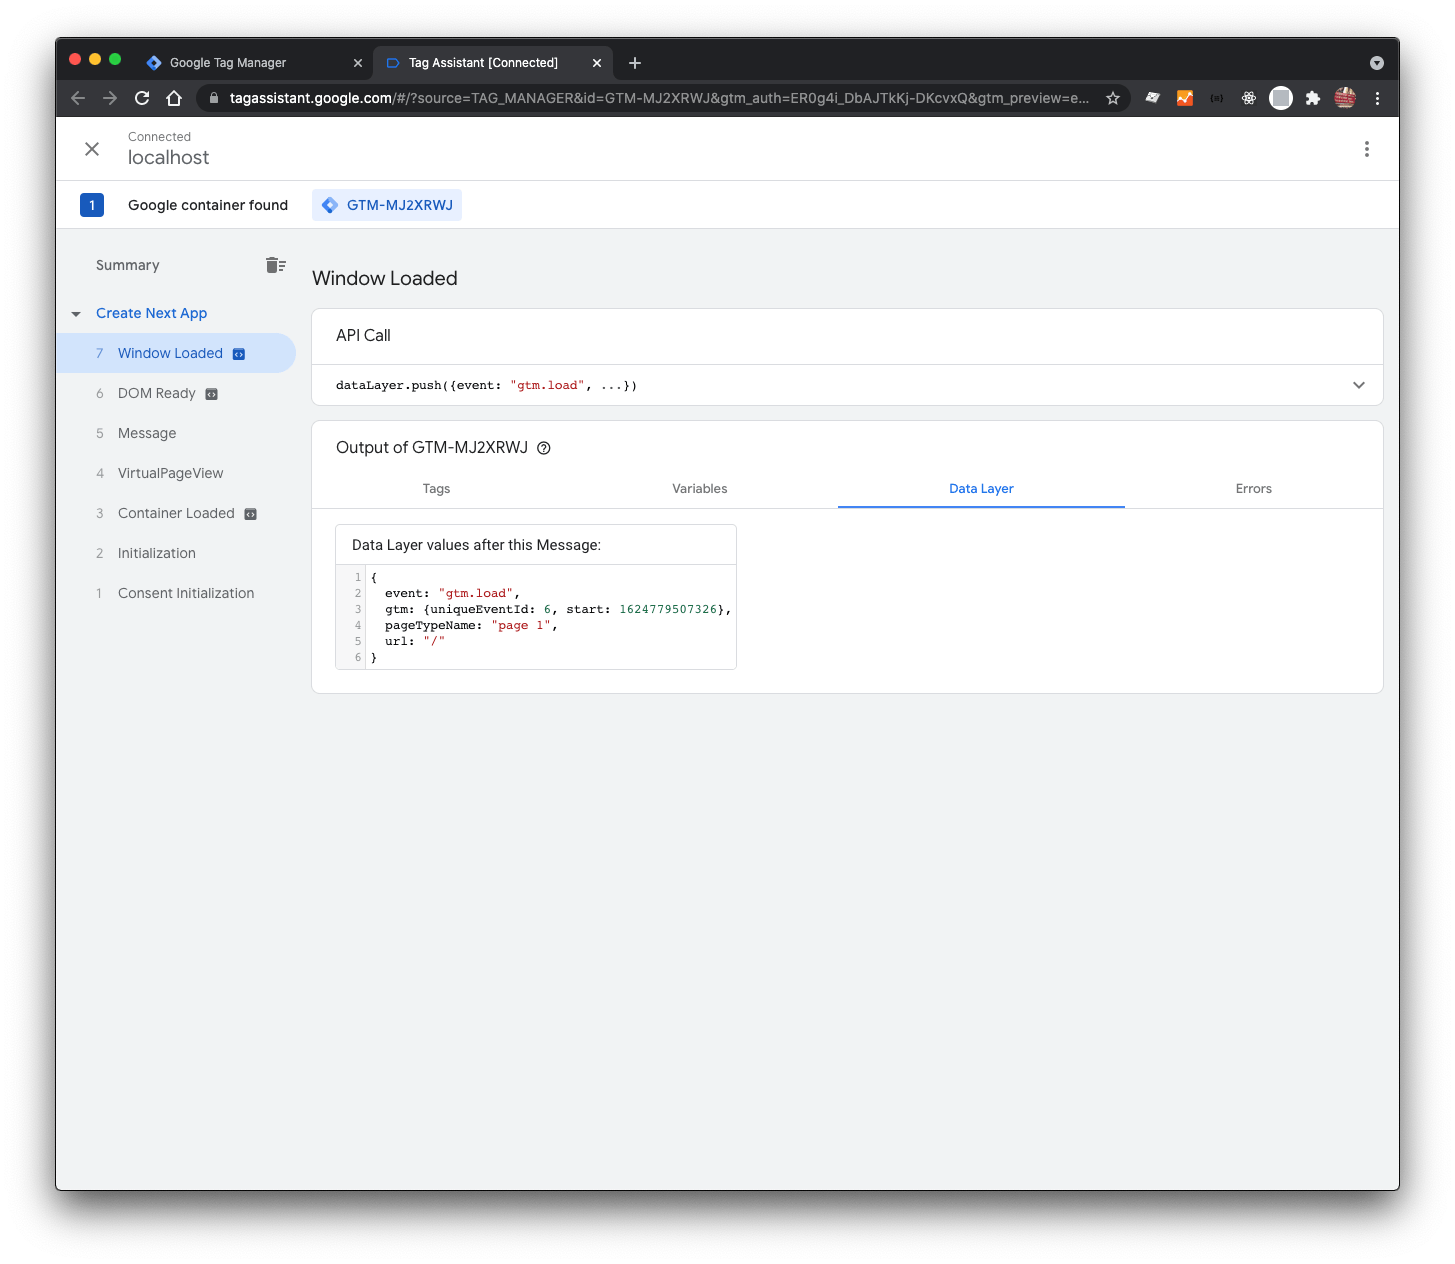
Task: Select the Message event in the sidebar
Action: (x=146, y=433)
